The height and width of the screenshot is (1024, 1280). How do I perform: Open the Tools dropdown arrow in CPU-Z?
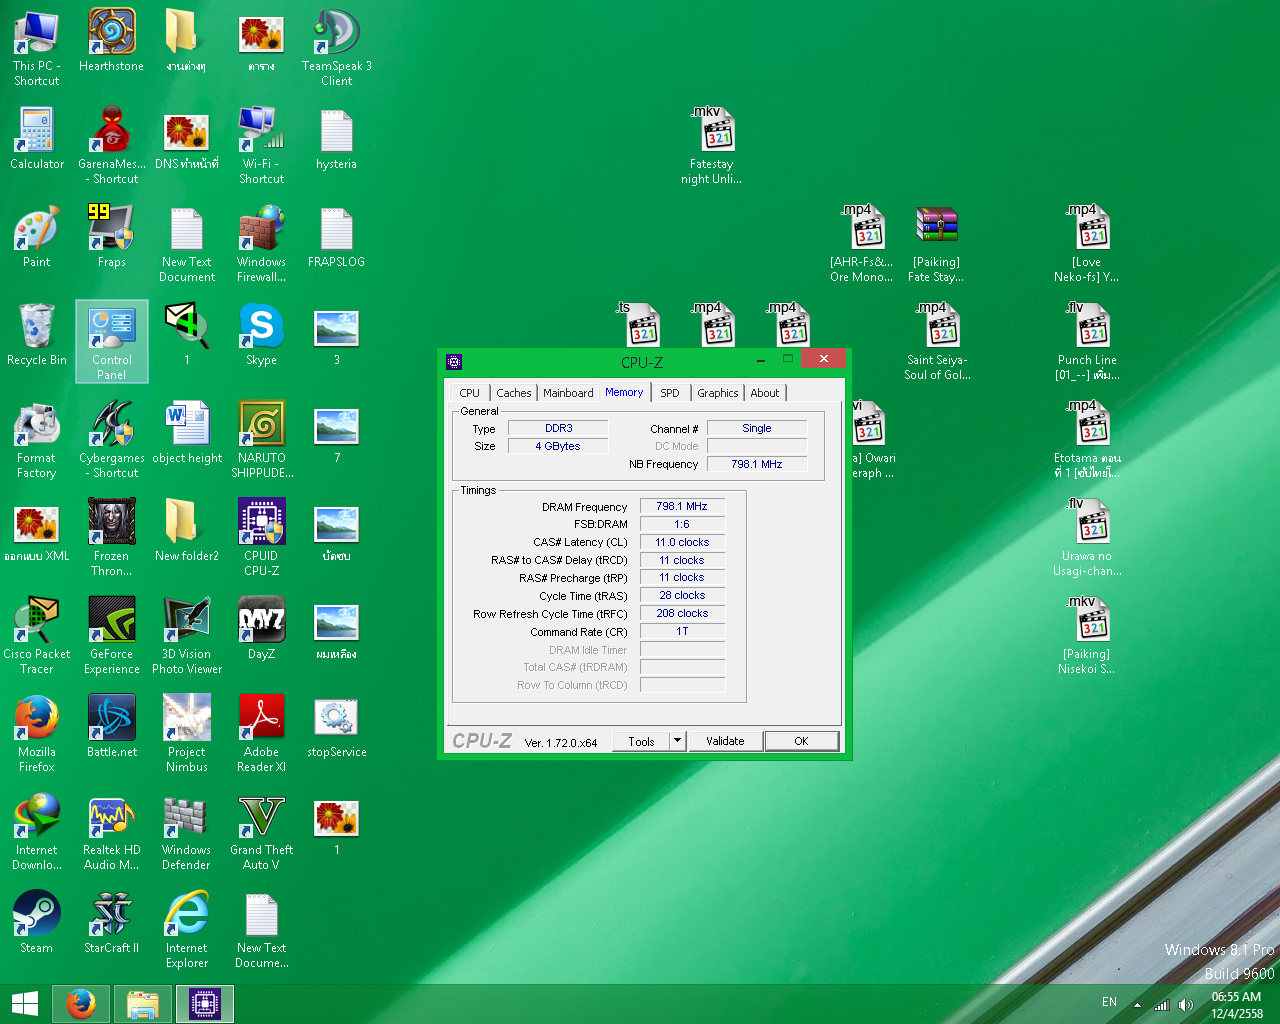click(677, 741)
